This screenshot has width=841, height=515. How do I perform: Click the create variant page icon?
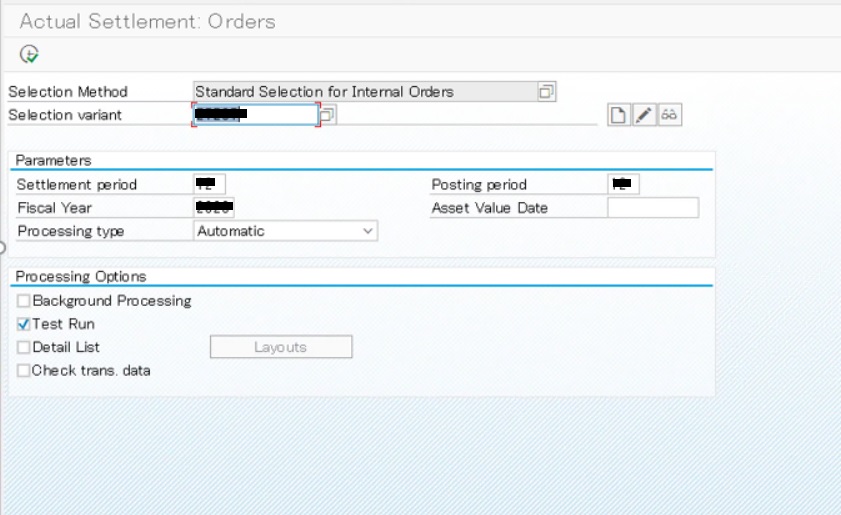click(619, 115)
